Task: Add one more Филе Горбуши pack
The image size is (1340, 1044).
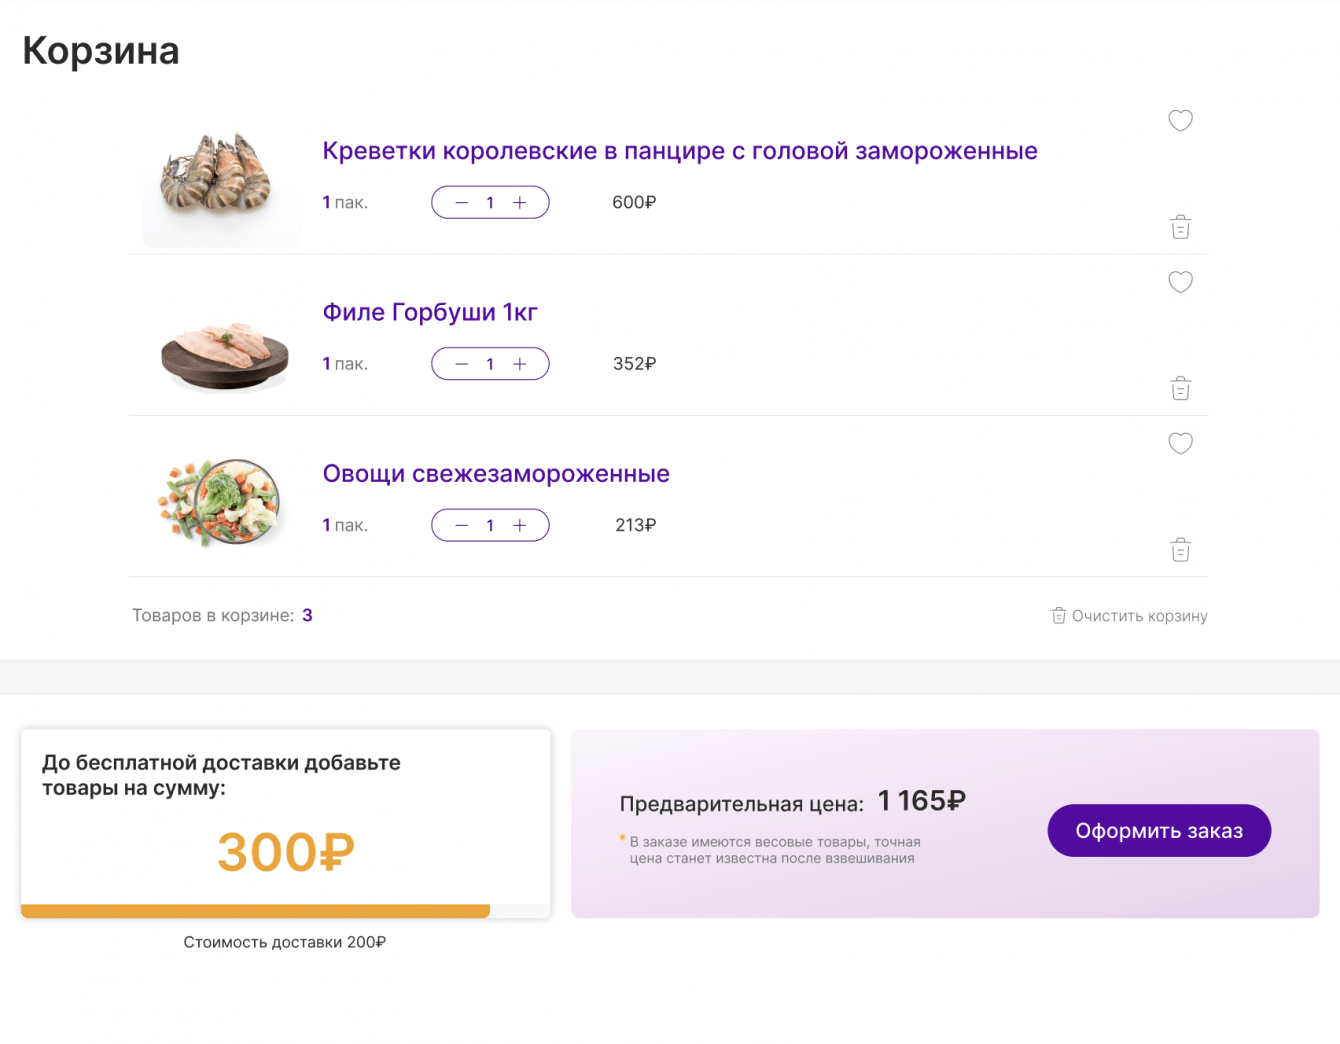Action: click(520, 364)
